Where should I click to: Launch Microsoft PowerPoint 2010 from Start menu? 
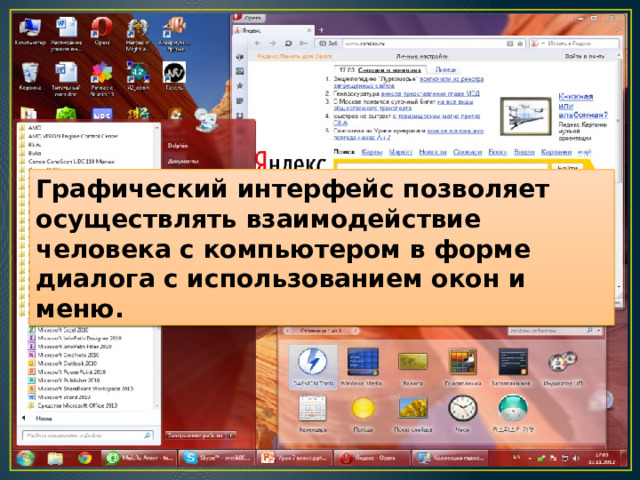pos(67,372)
